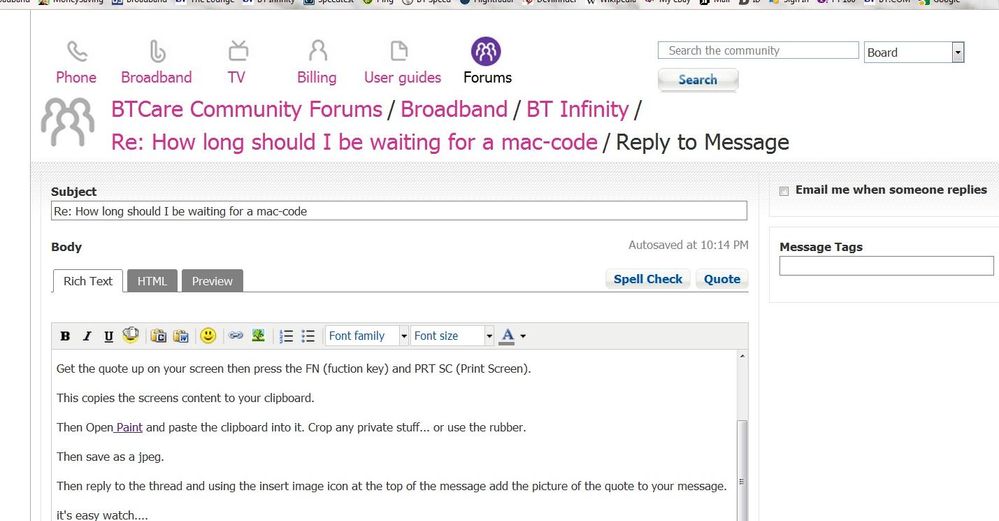
Task: Open the BTCare Community Forums breadcrumb link
Action: click(247, 109)
